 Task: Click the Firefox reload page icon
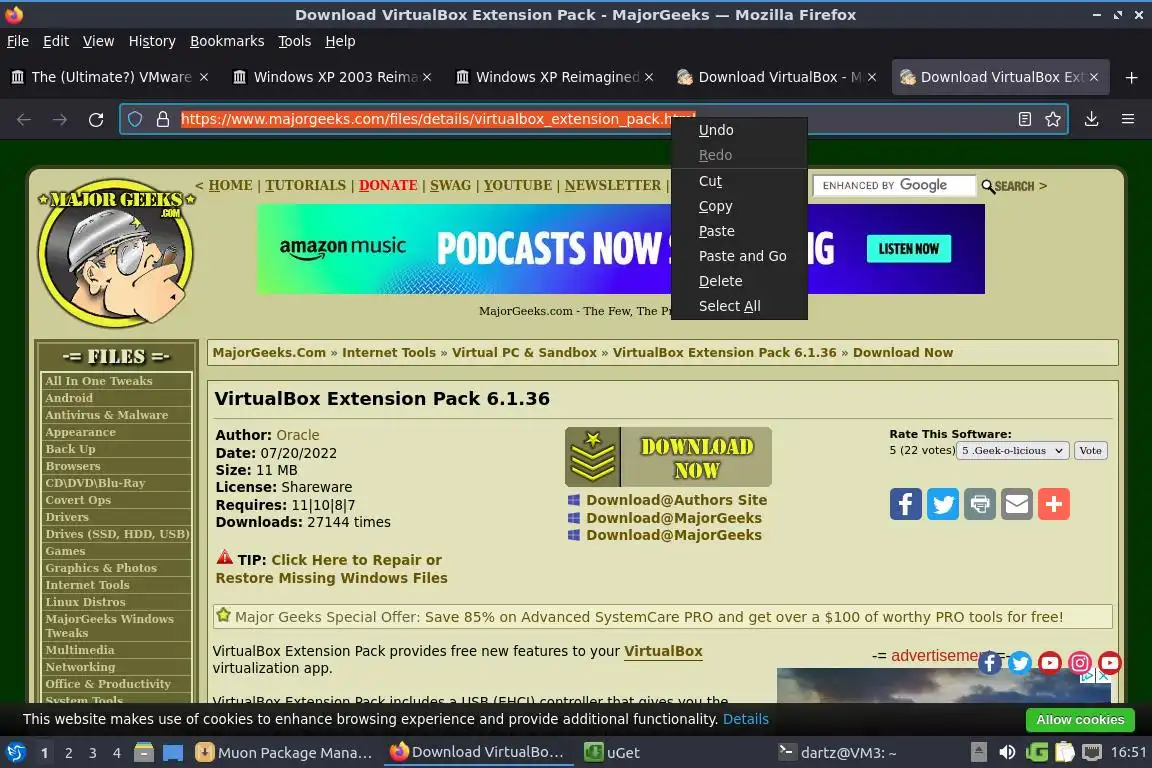(96, 120)
